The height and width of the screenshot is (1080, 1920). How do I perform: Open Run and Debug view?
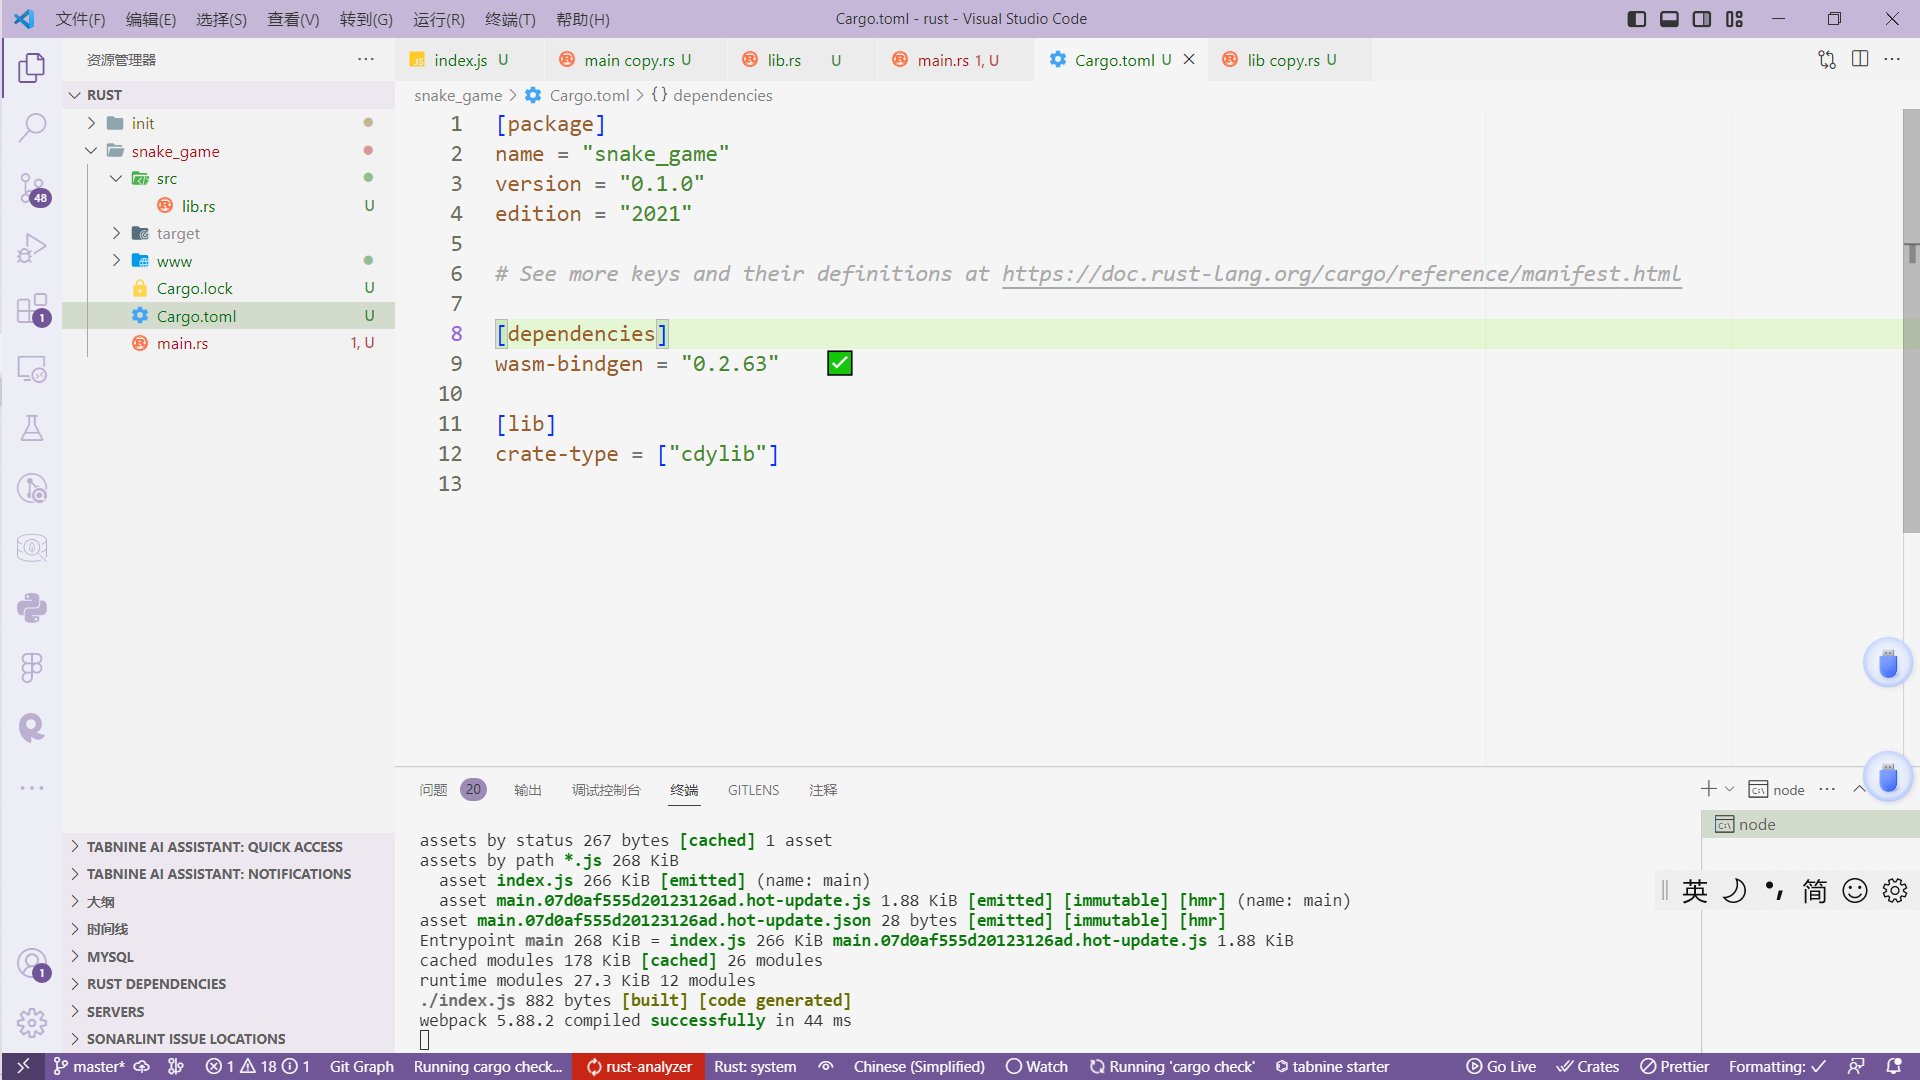click(32, 248)
